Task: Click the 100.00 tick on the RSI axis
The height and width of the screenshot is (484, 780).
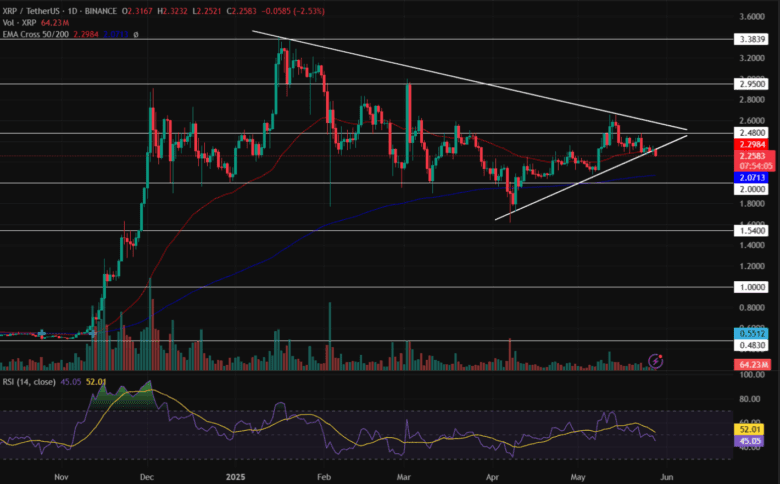Action: 753,375
